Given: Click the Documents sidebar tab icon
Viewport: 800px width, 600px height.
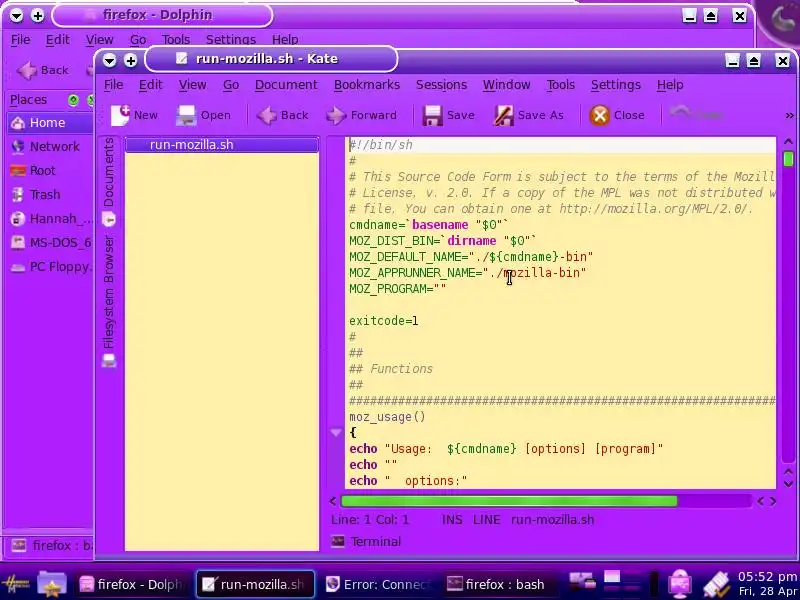Looking at the screenshot, I should (x=109, y=219).
